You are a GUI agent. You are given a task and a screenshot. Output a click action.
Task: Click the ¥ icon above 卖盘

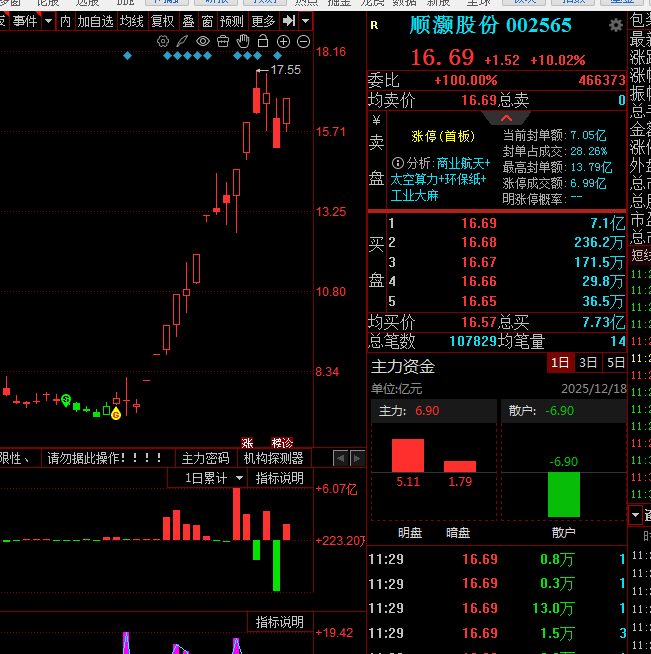(376, 121)
